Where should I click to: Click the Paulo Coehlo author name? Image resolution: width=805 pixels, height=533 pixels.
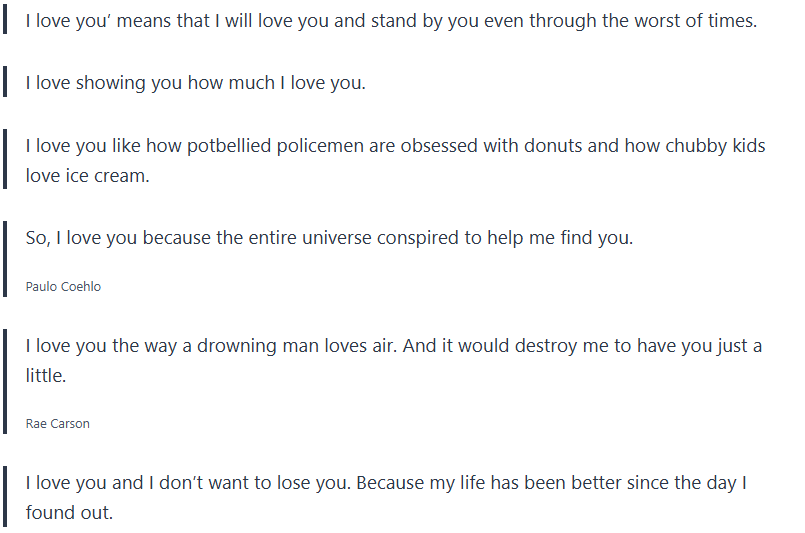(x=63, y=287)
